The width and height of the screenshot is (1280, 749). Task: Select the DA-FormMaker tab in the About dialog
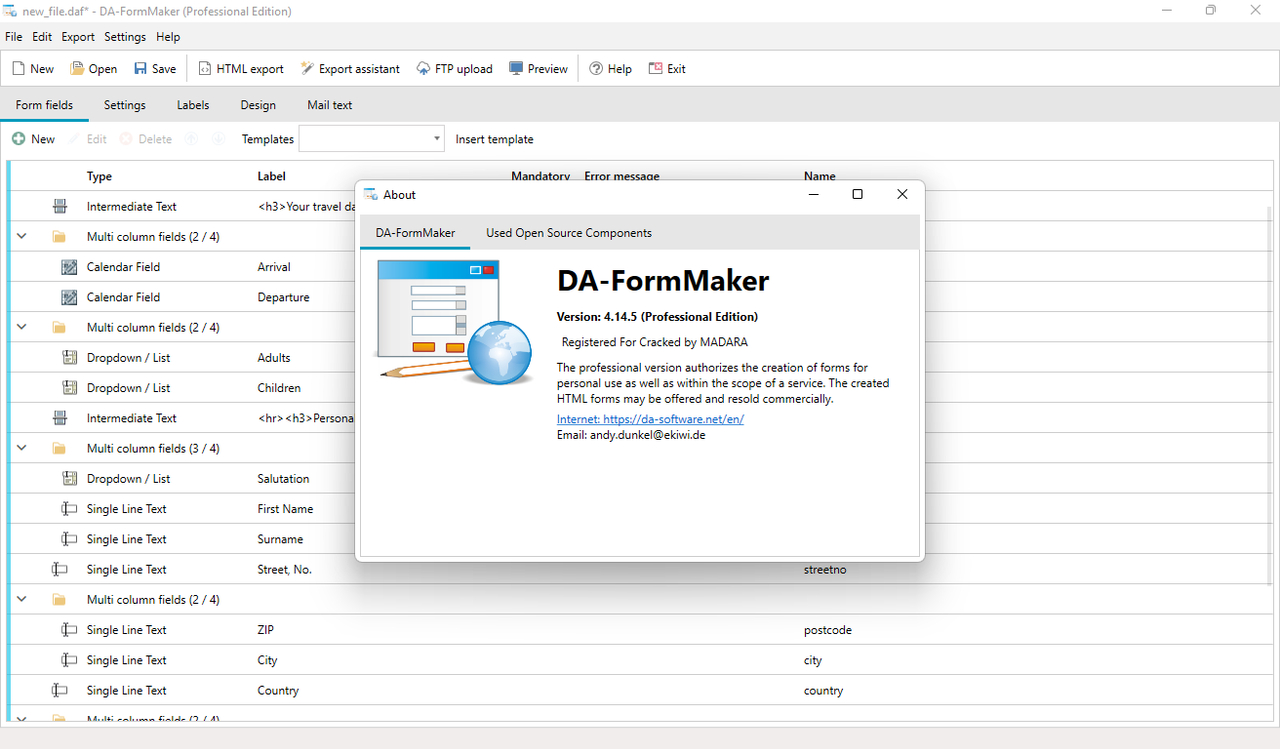click(415, 233)
